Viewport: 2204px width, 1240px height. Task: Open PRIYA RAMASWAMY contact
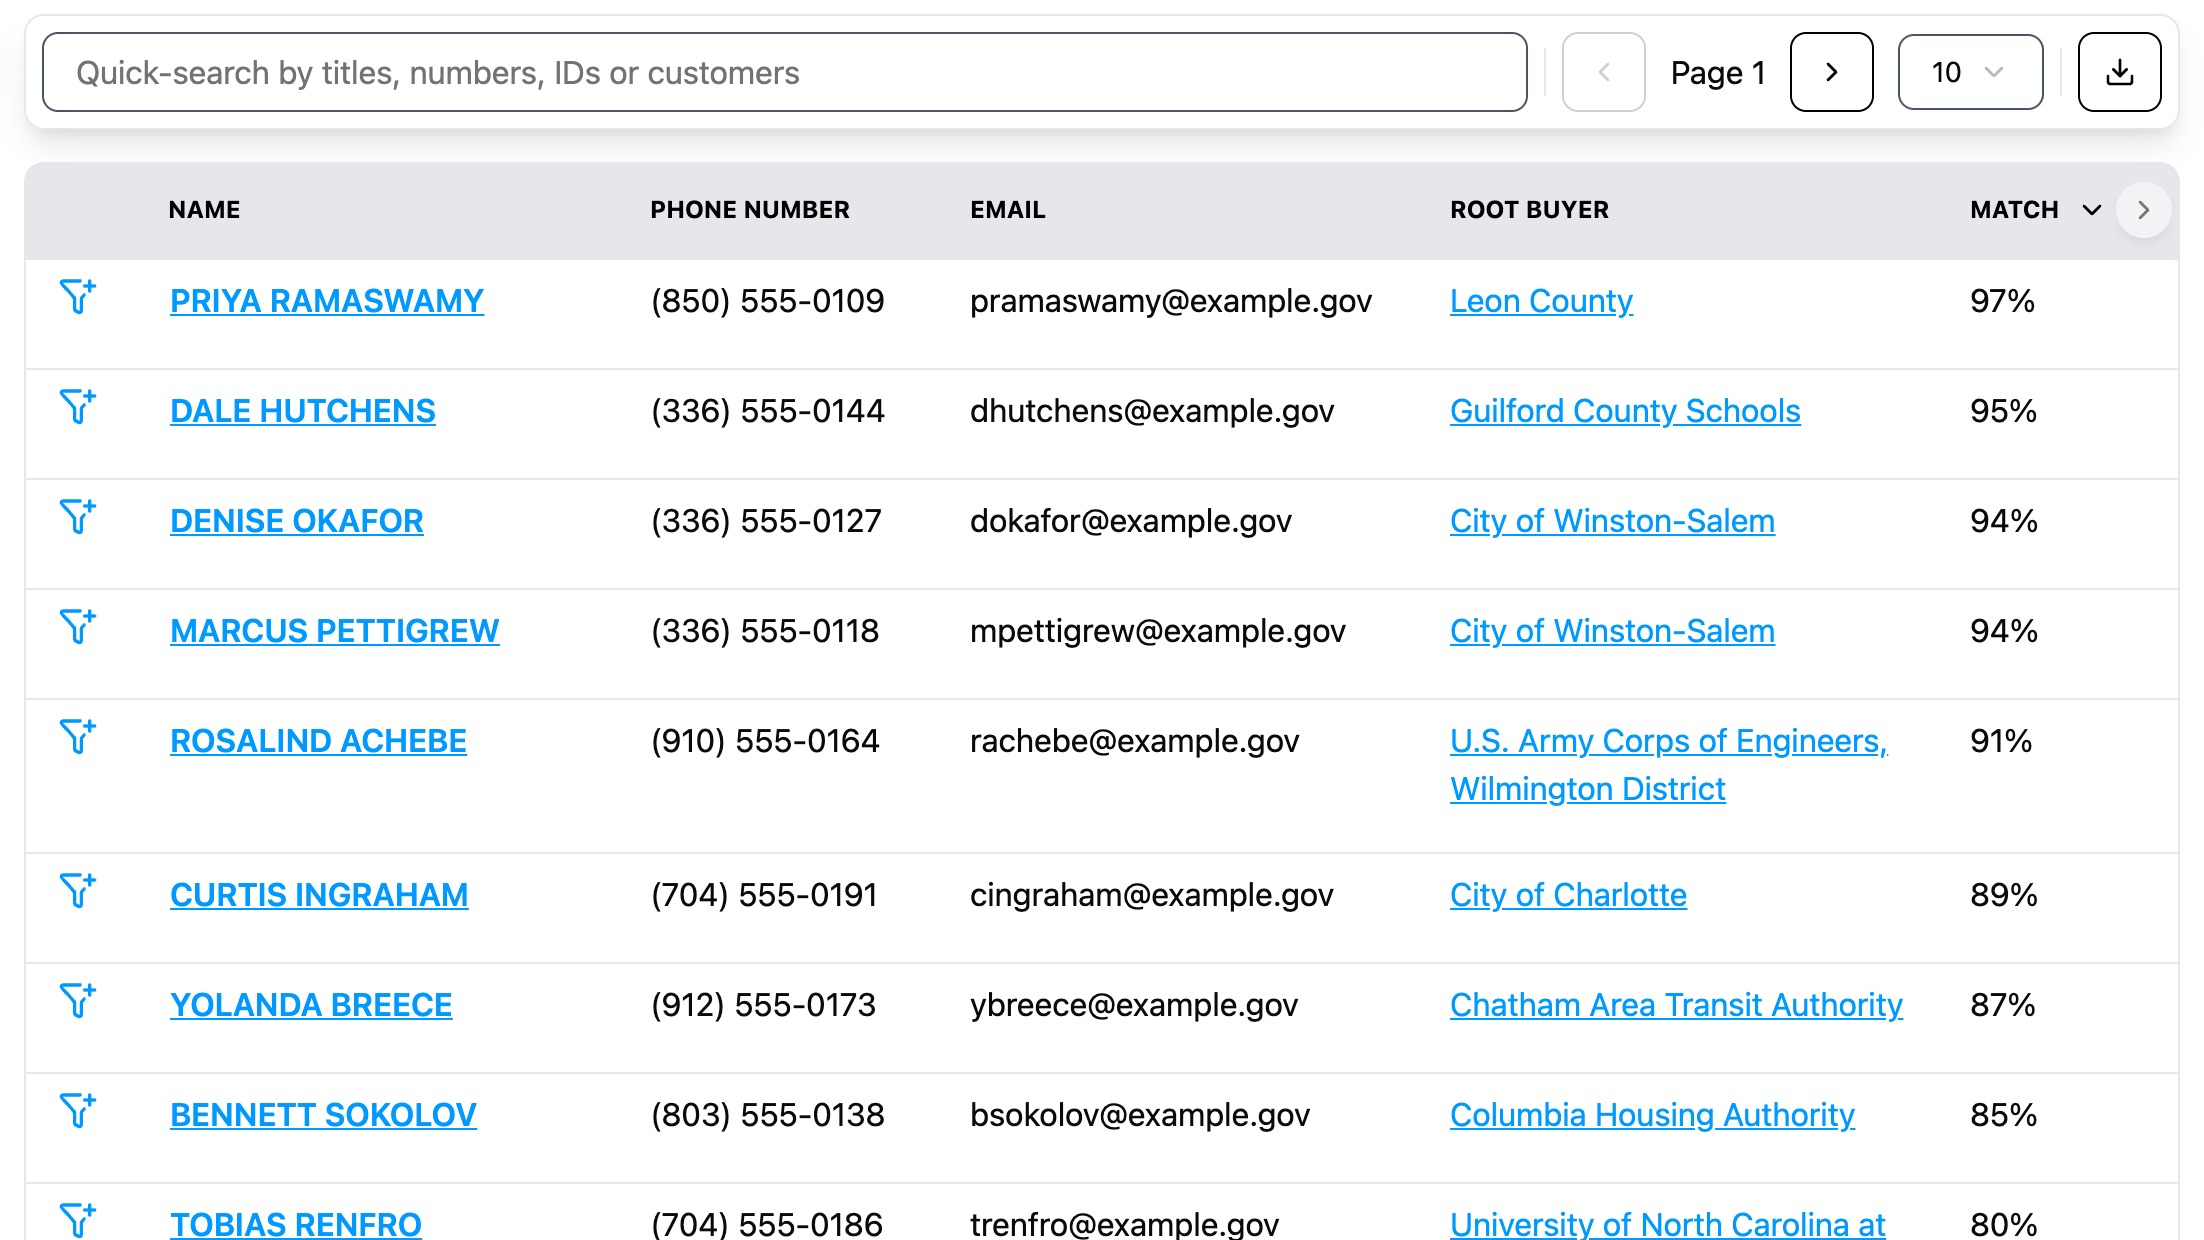[x=327, y=301]
